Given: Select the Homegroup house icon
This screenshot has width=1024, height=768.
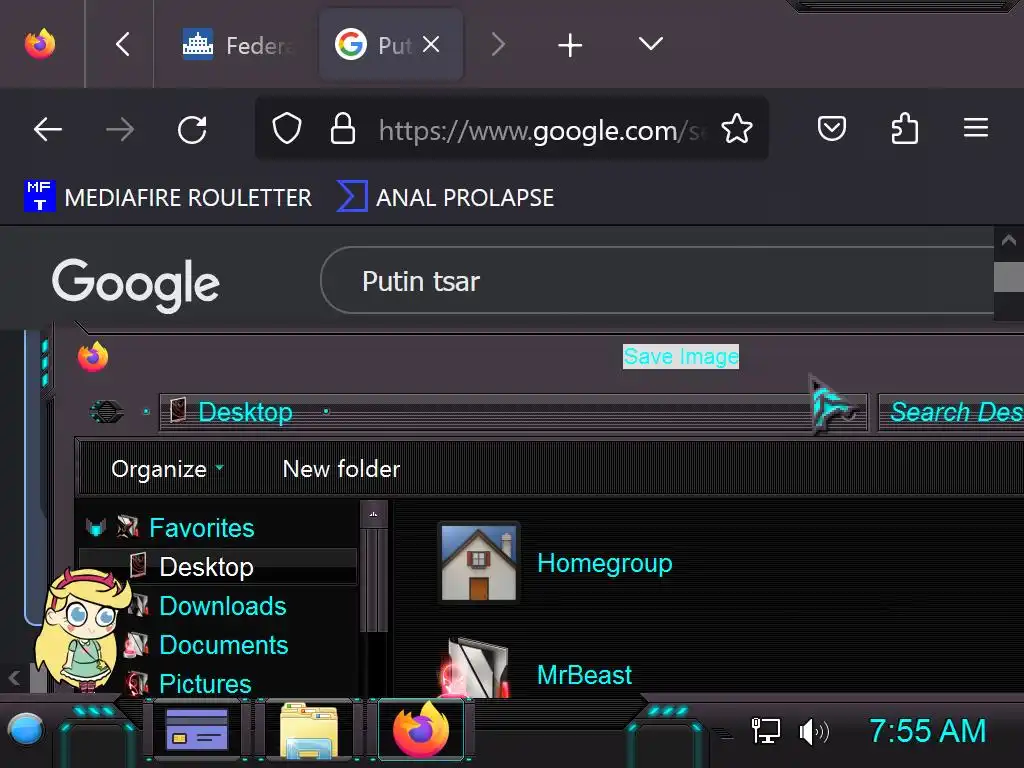Looking at the screenshot, I should tap(479, 562).
